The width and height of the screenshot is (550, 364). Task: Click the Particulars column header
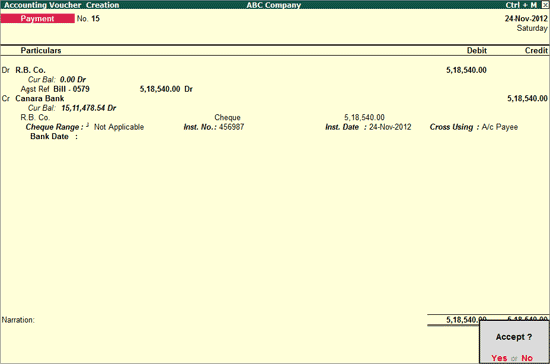pyautogui.click(x=41, y=50)
